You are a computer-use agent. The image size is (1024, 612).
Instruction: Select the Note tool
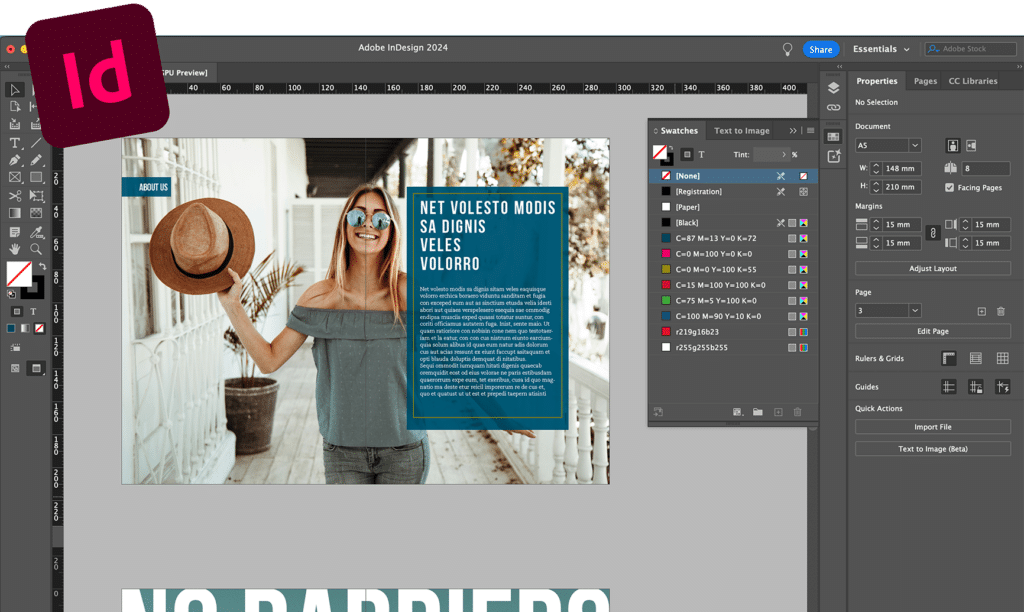click(x=14, y=232)
